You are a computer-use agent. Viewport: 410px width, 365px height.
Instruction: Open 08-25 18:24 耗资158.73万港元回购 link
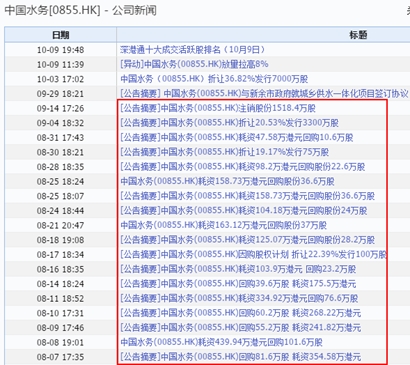[x=227, y=181]
